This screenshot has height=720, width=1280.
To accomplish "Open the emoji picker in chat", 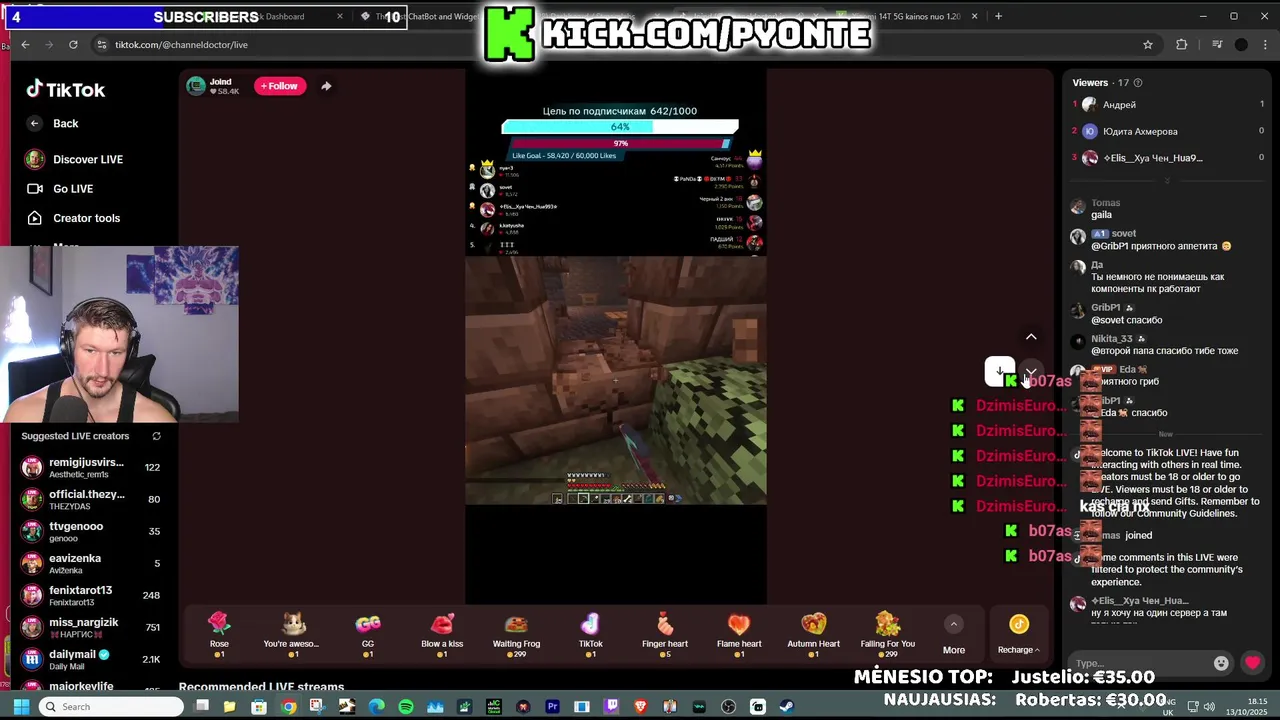I will point(1221,663).
